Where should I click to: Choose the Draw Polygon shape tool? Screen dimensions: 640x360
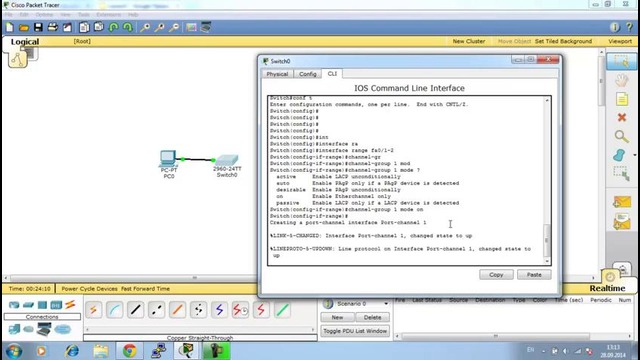coord(619,155)
